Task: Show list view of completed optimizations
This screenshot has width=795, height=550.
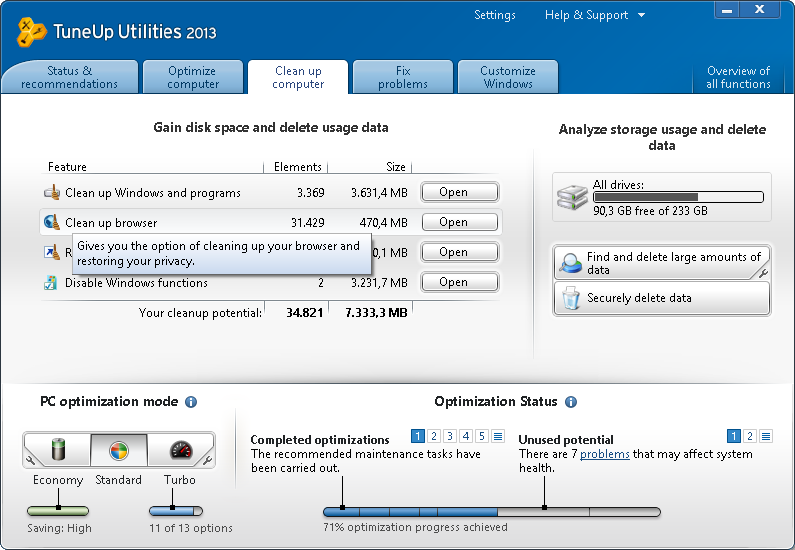Action: [x=498, y=436]
